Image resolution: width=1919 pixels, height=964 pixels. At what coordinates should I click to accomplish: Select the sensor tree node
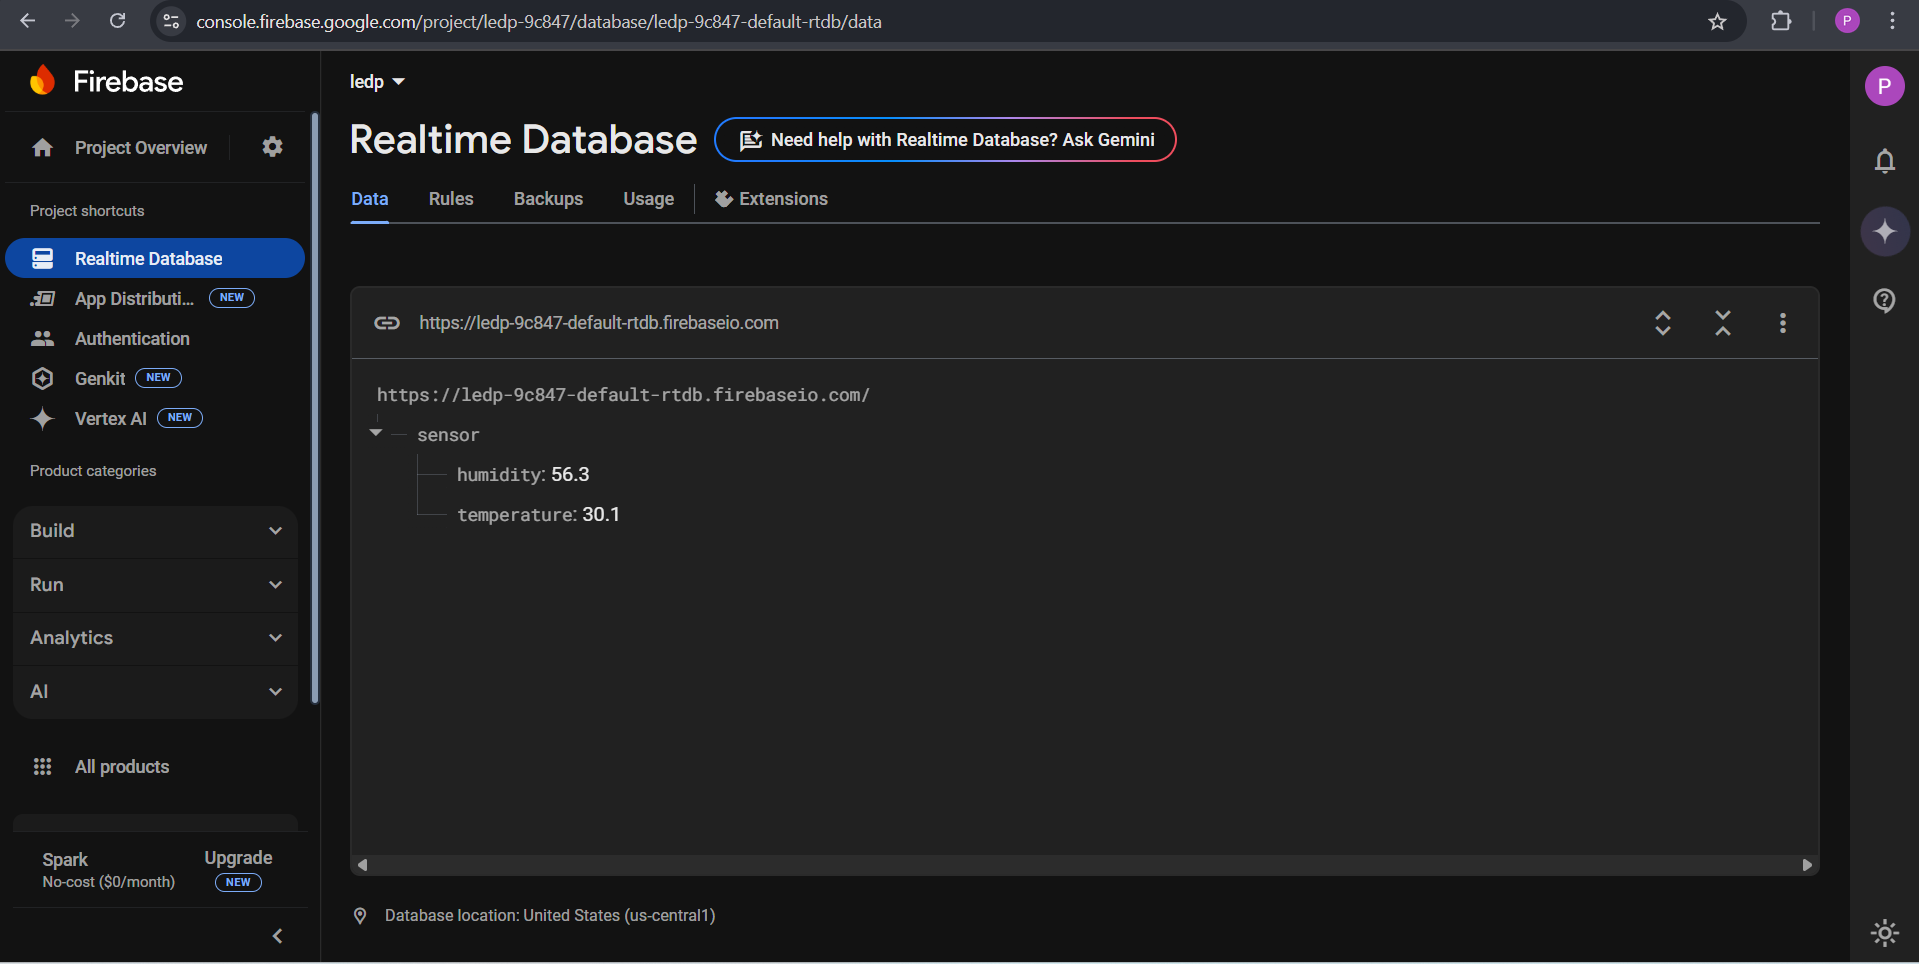coord(448,435)
